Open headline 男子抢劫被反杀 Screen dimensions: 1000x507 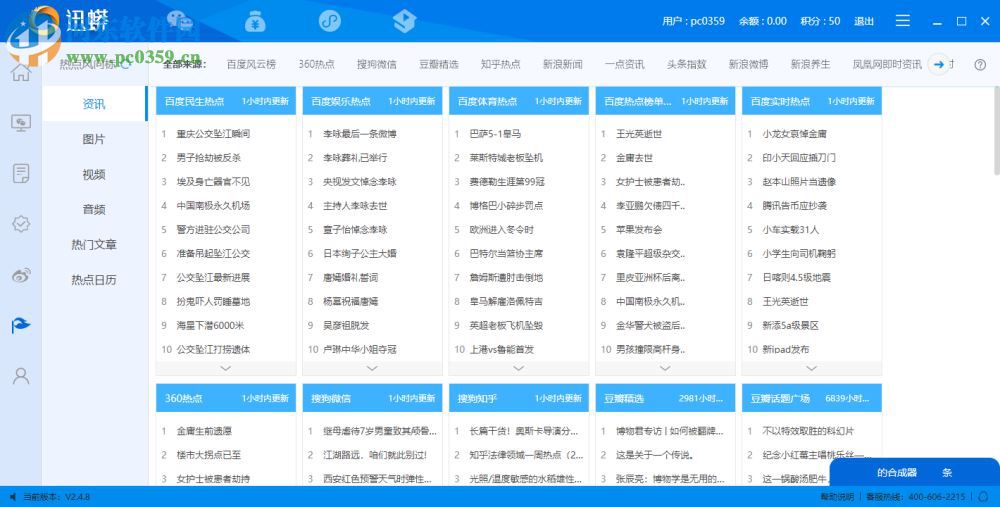209,158
